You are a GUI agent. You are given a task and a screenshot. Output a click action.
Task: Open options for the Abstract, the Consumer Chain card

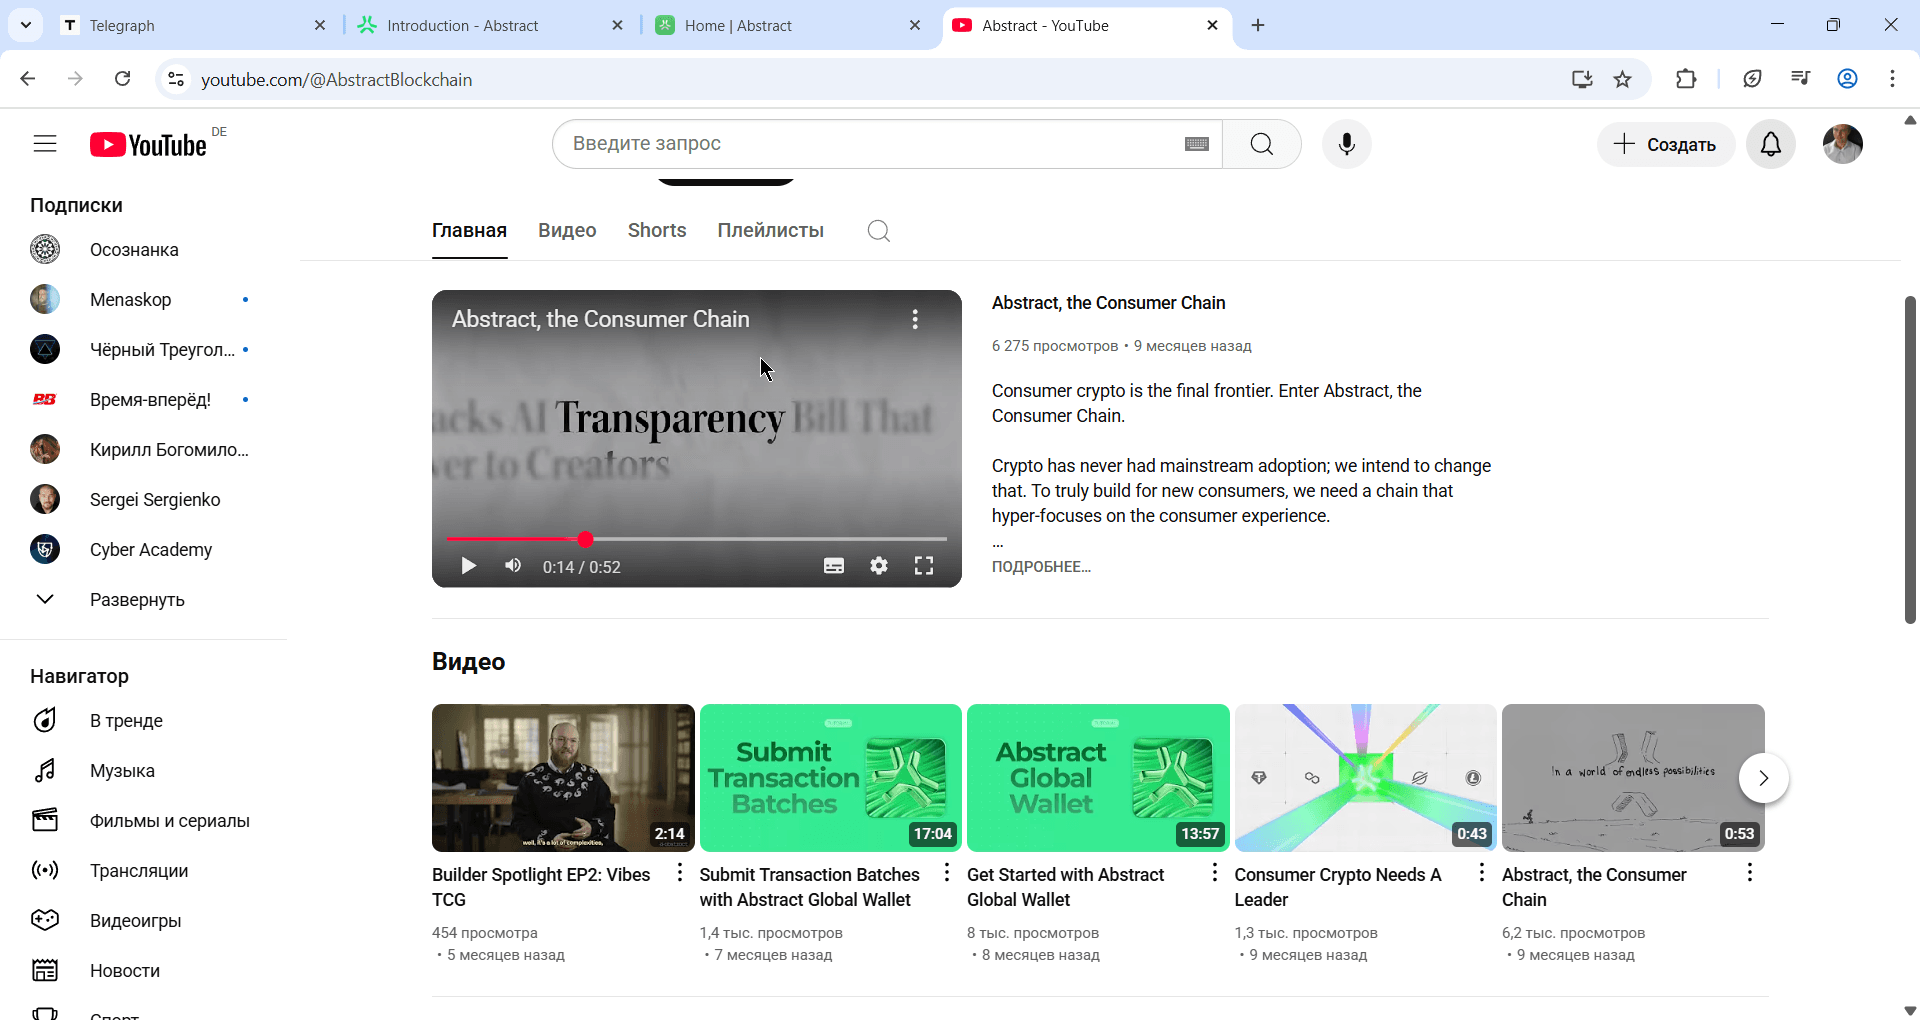pyautogui.click(x=1749, y=873)
